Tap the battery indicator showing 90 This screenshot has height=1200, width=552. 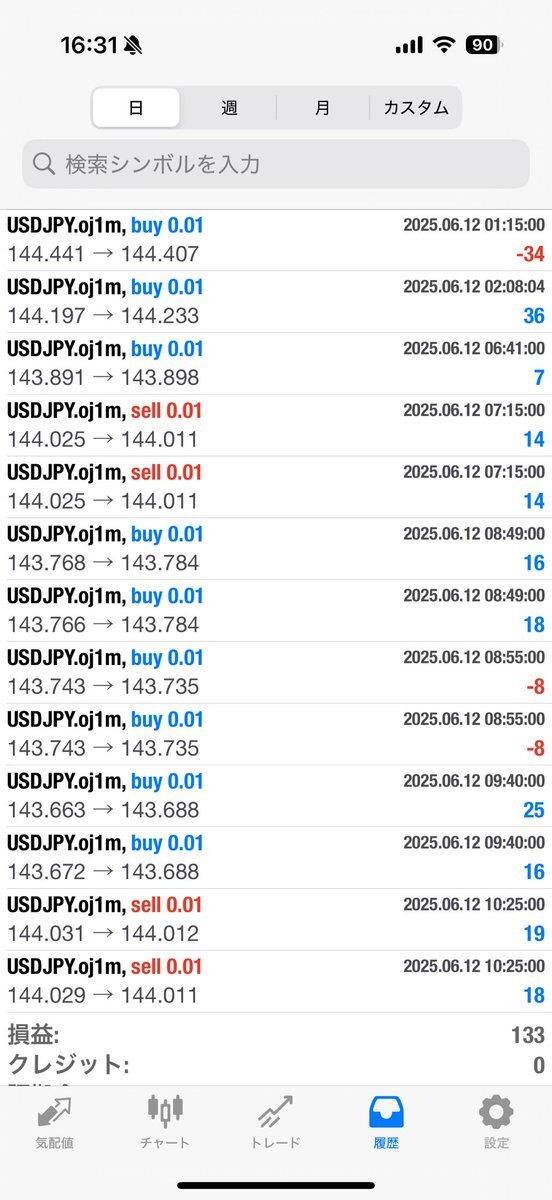click(485, 45)
